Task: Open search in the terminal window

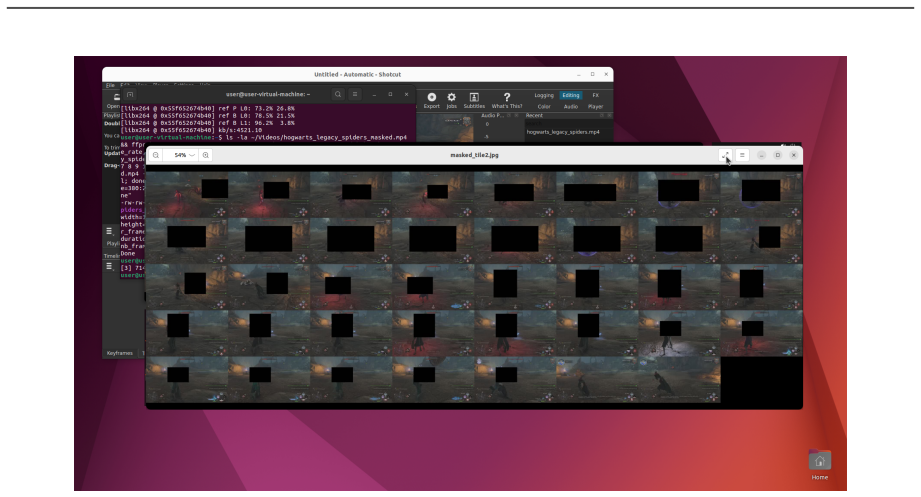Action: (x=338, y=94)
